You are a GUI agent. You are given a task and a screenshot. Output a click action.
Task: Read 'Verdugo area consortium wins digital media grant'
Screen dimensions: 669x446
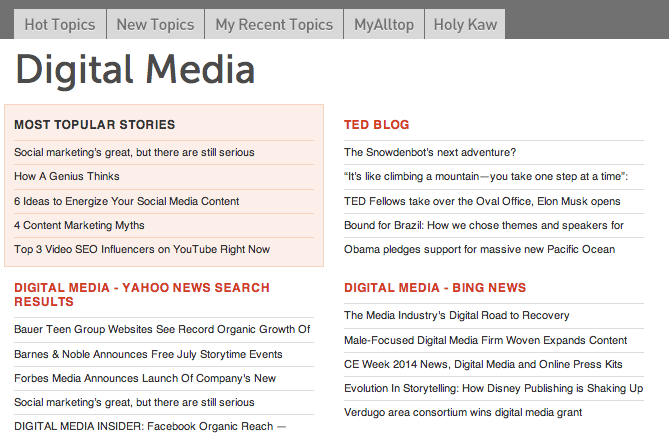[x=463, y=412]
